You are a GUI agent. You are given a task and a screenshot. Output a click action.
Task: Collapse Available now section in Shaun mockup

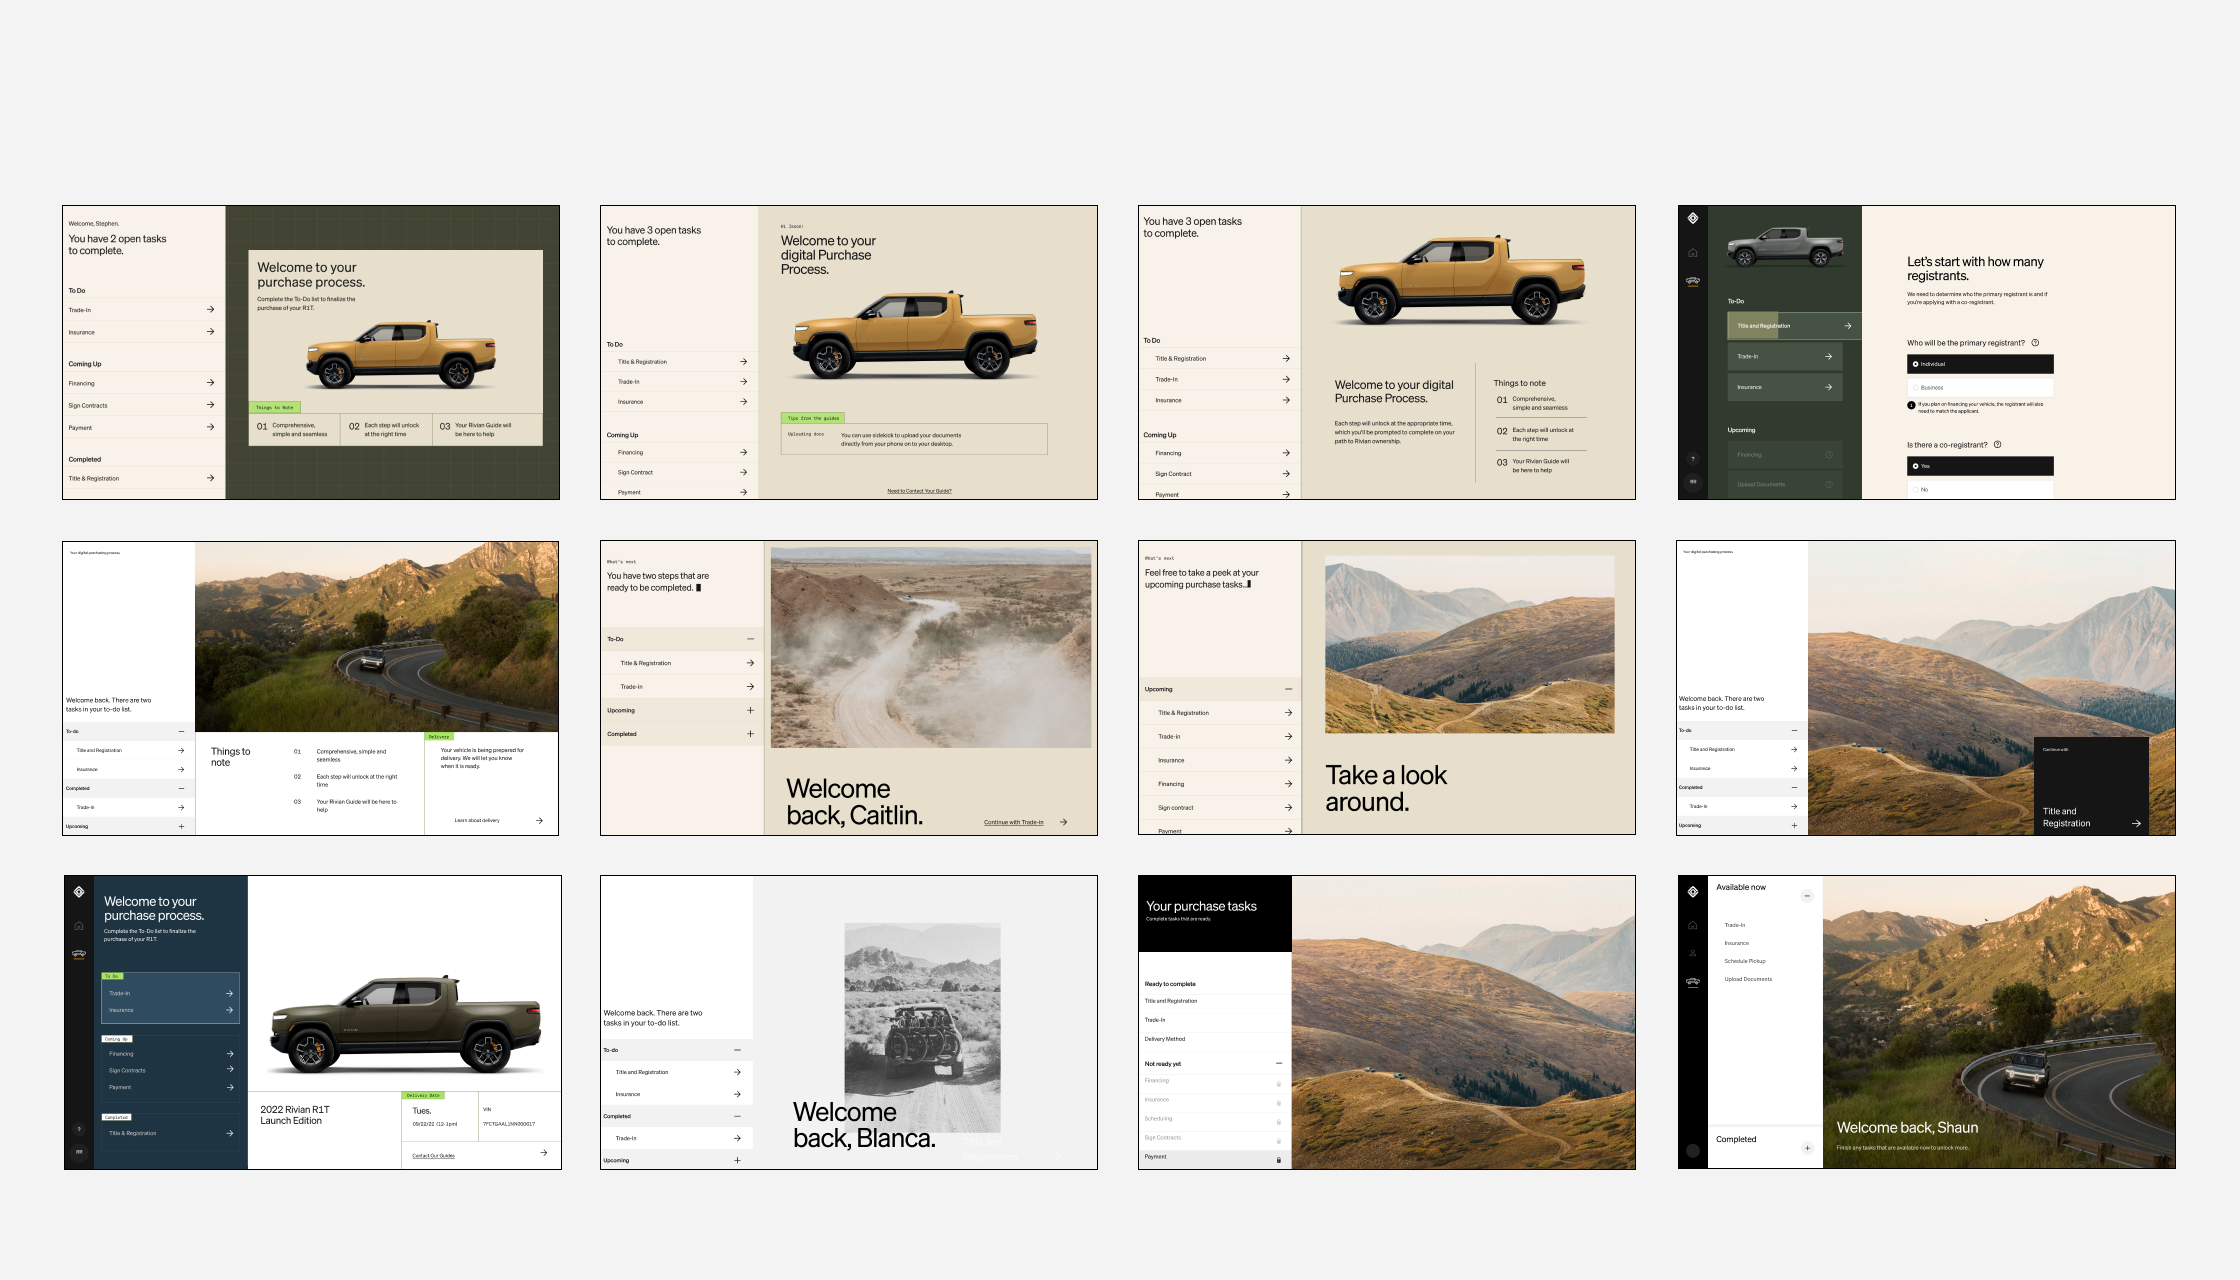coord(1807,896)
